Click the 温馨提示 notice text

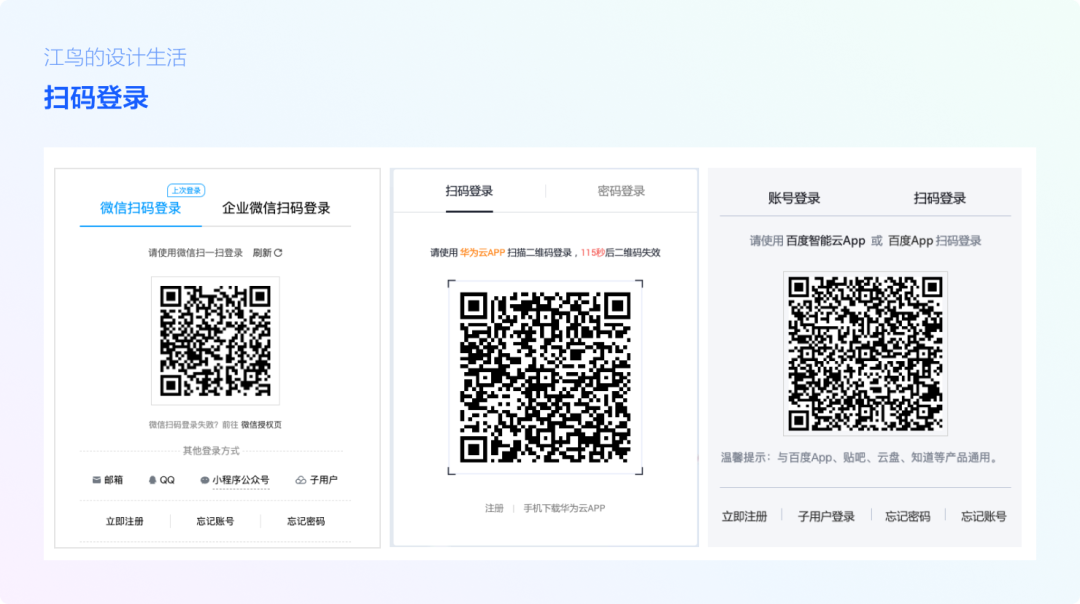[x=861, y=457]
